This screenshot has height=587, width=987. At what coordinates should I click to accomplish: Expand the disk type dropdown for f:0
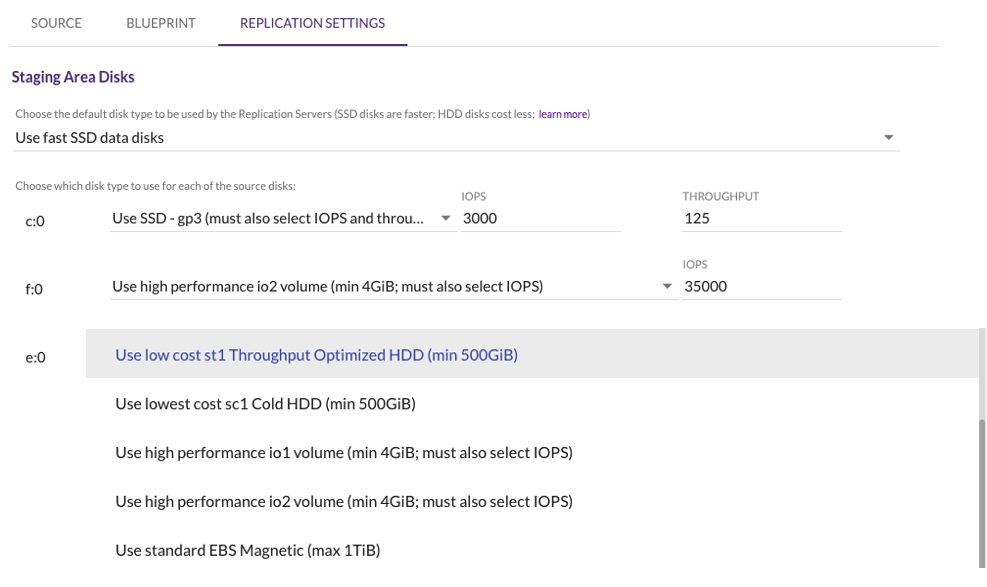coord(667,285)
